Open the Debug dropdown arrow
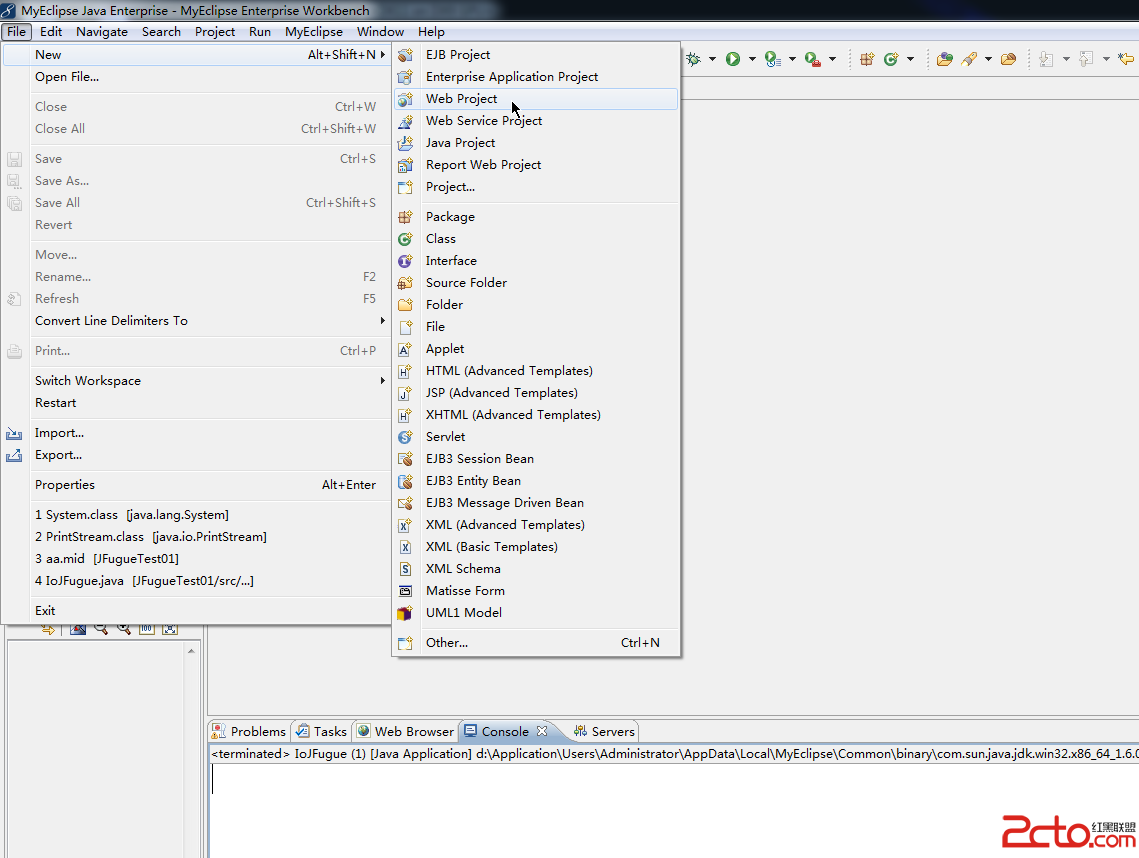Screen dimensions: 1139x858 [712, 59]
